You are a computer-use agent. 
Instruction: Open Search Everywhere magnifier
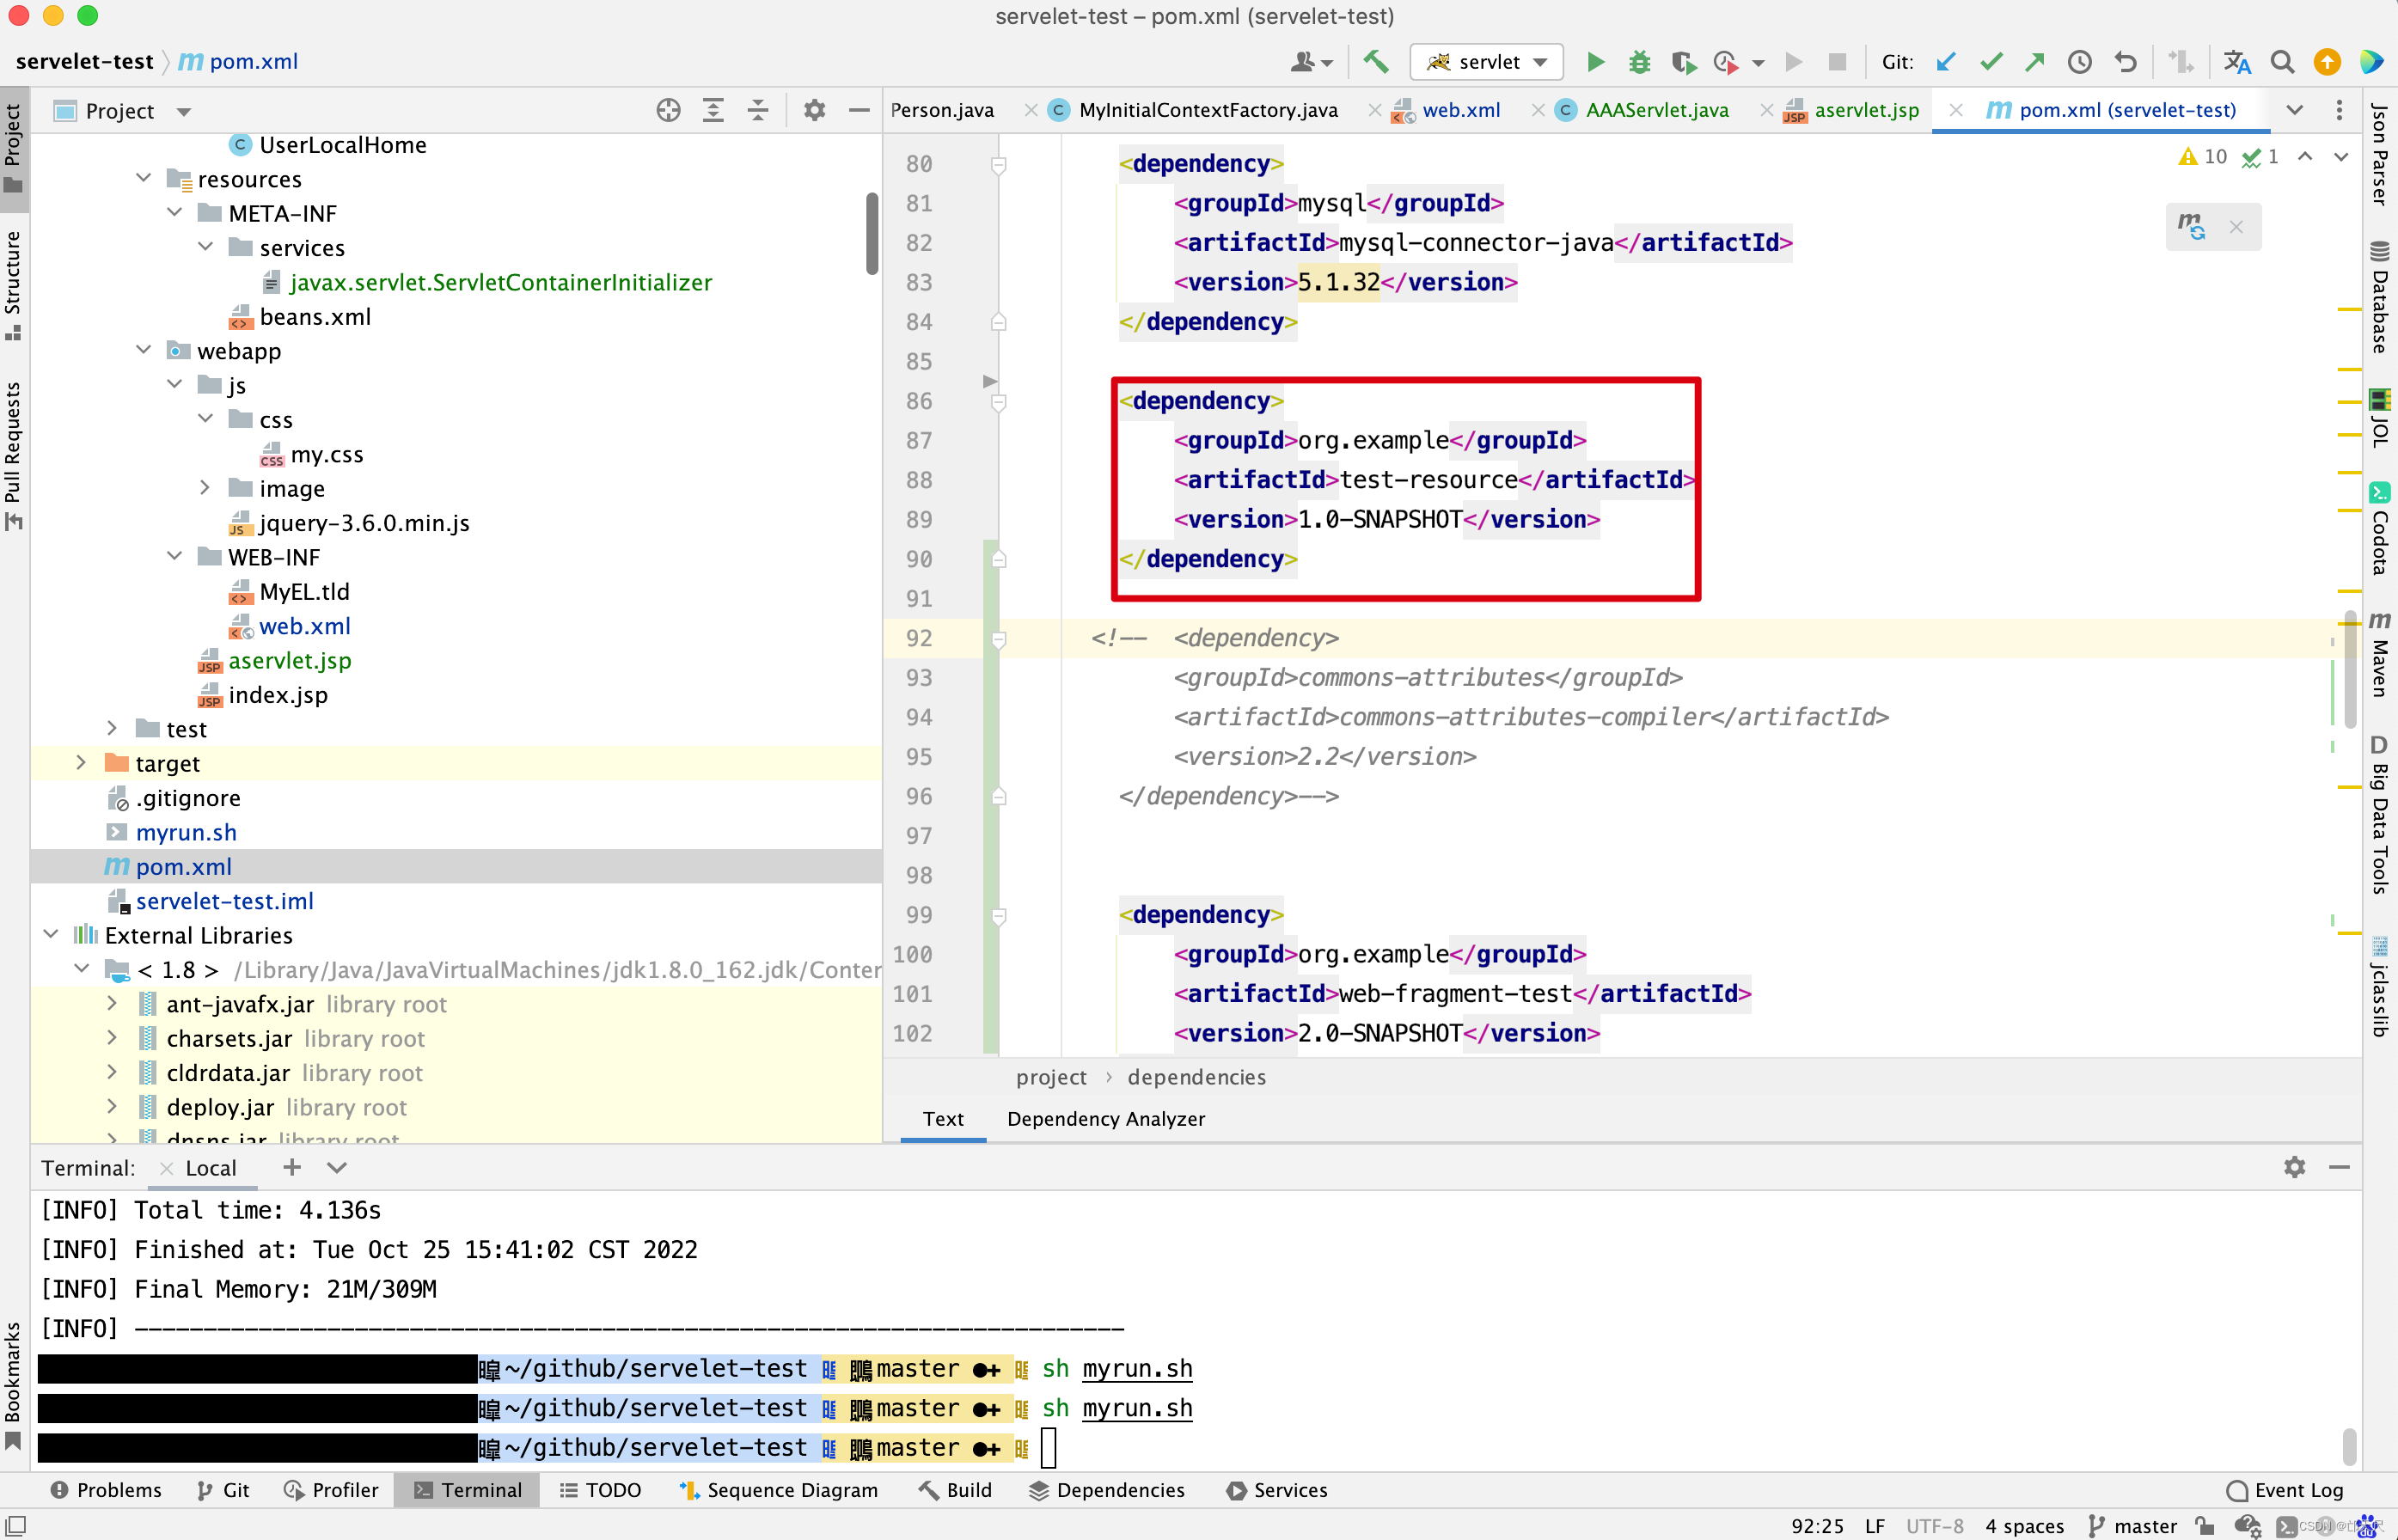2282,62
